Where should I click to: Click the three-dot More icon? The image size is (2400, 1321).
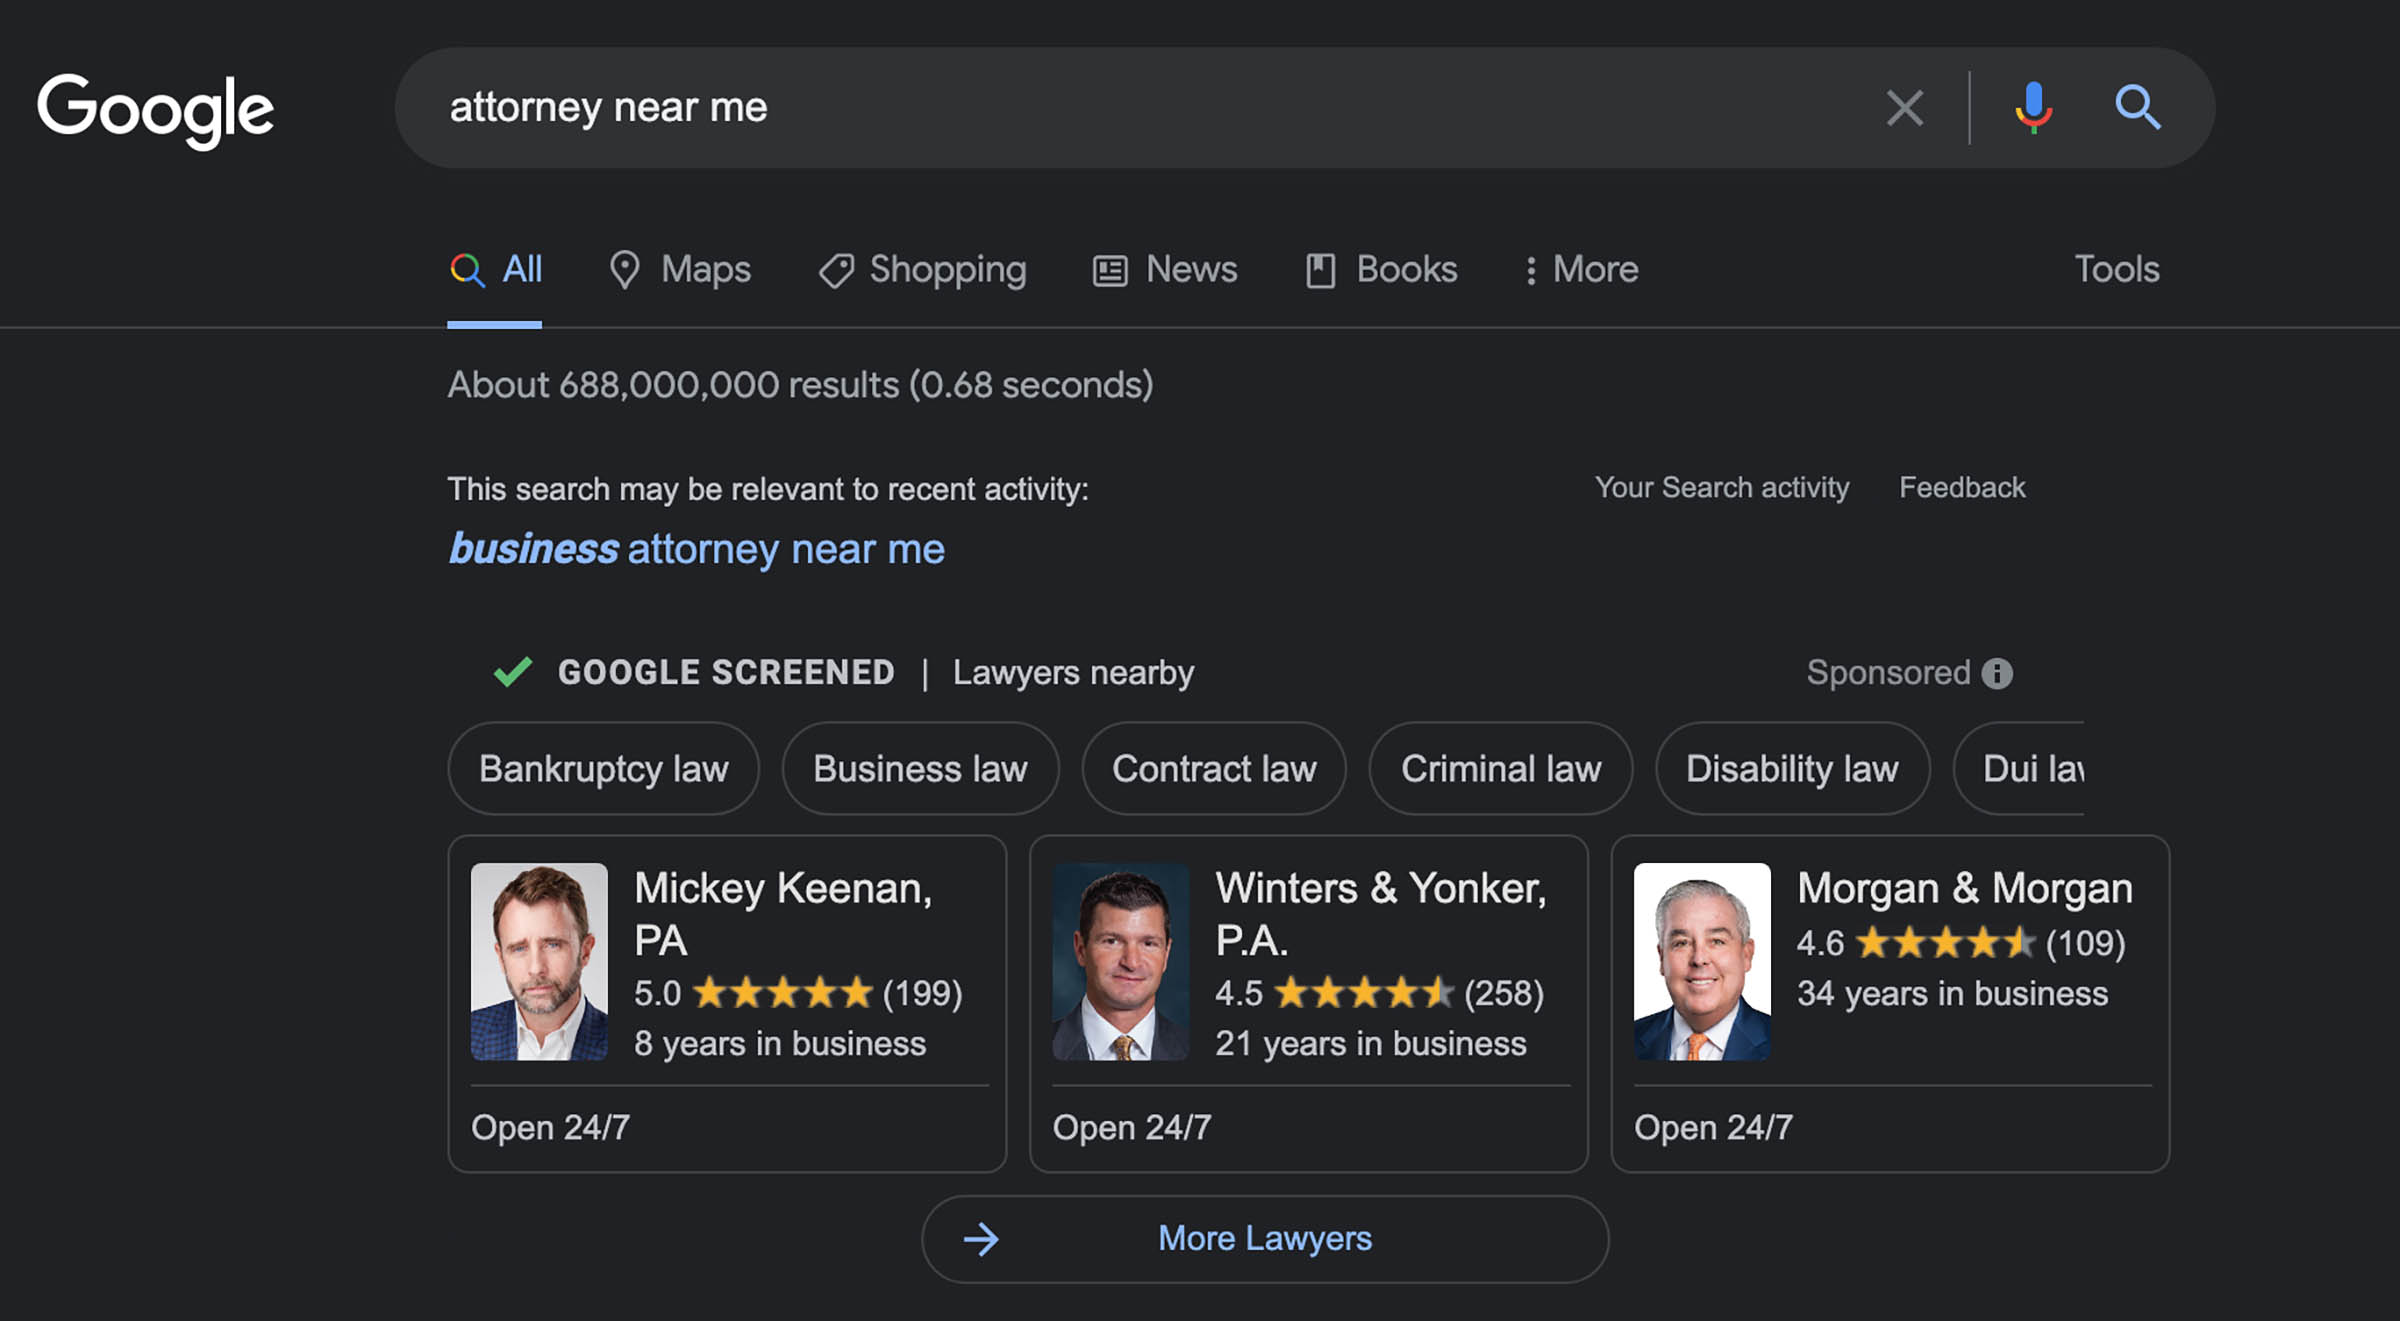tap(1530, 270)
